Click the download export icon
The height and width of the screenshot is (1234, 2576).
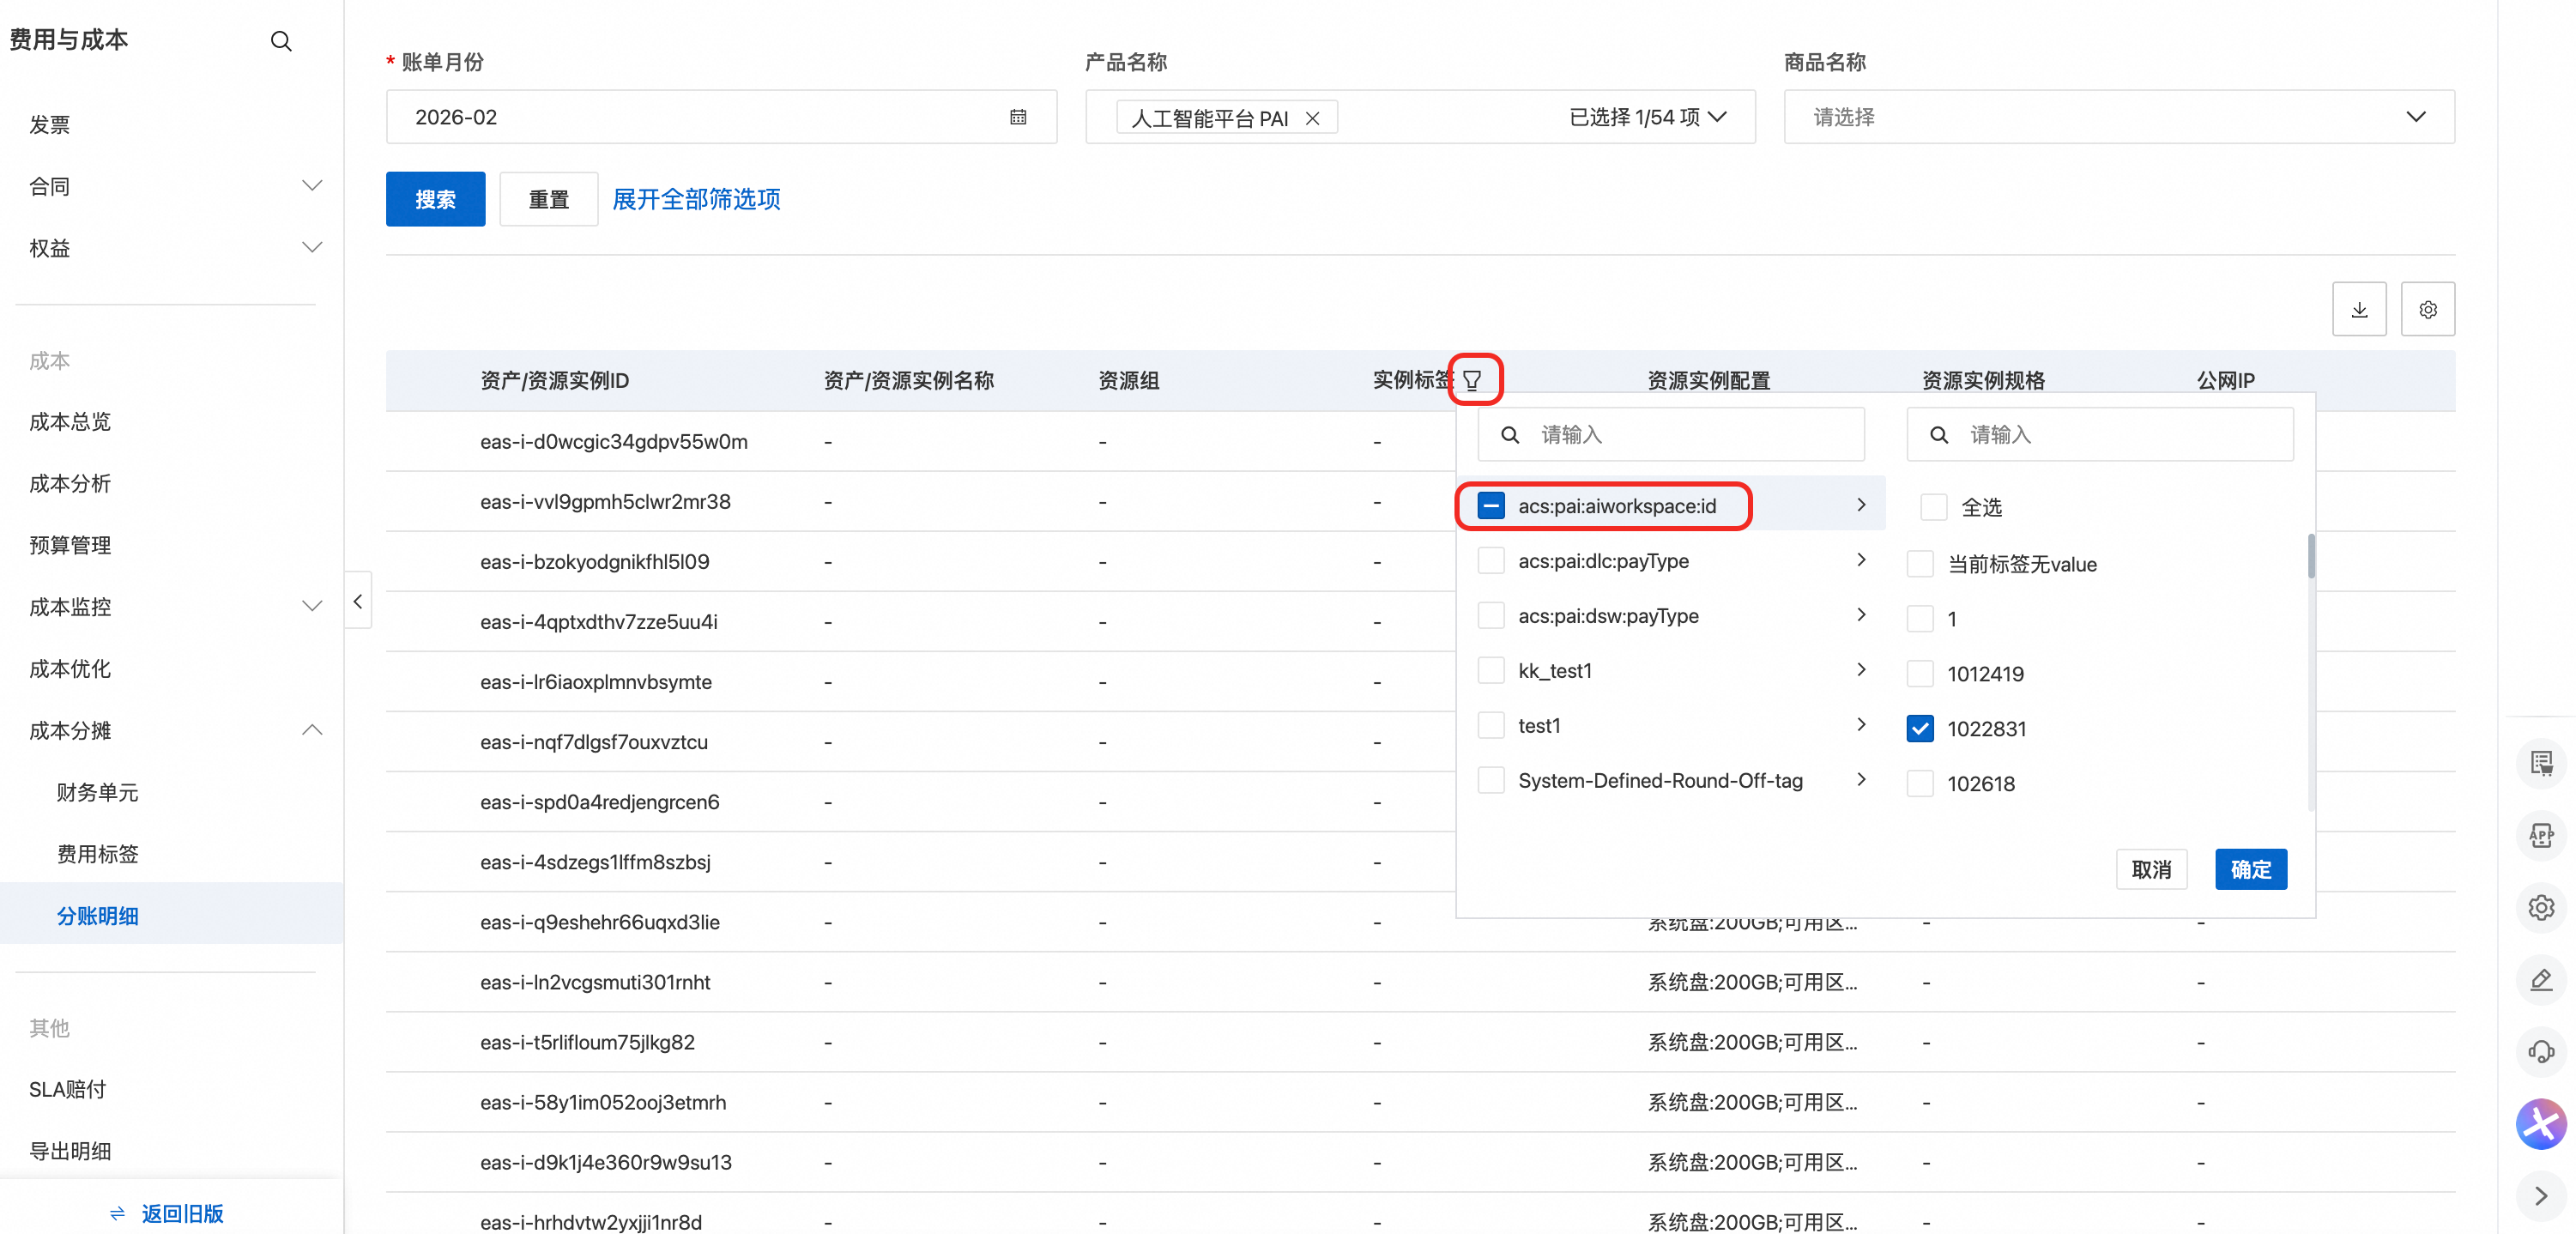(2359, 309)
